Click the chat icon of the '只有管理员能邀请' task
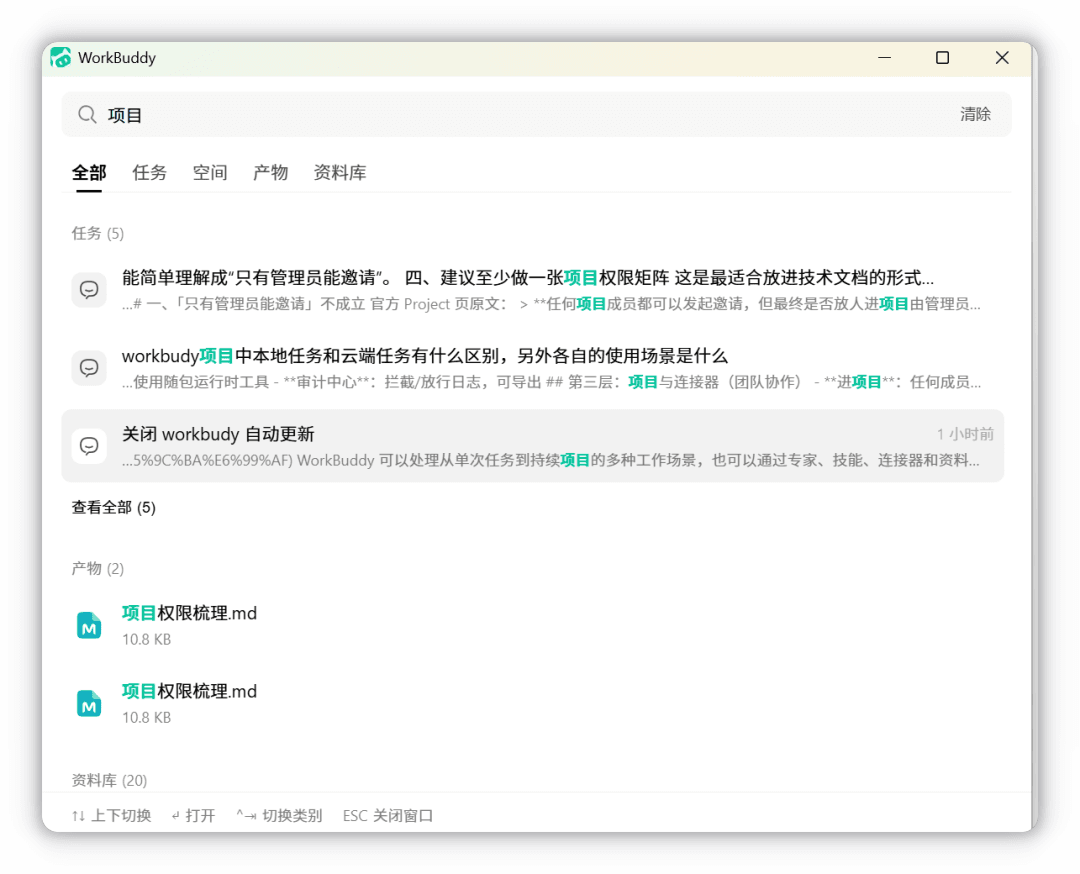The height and width of the screenshot is (874, 1080). pos(89,289)
